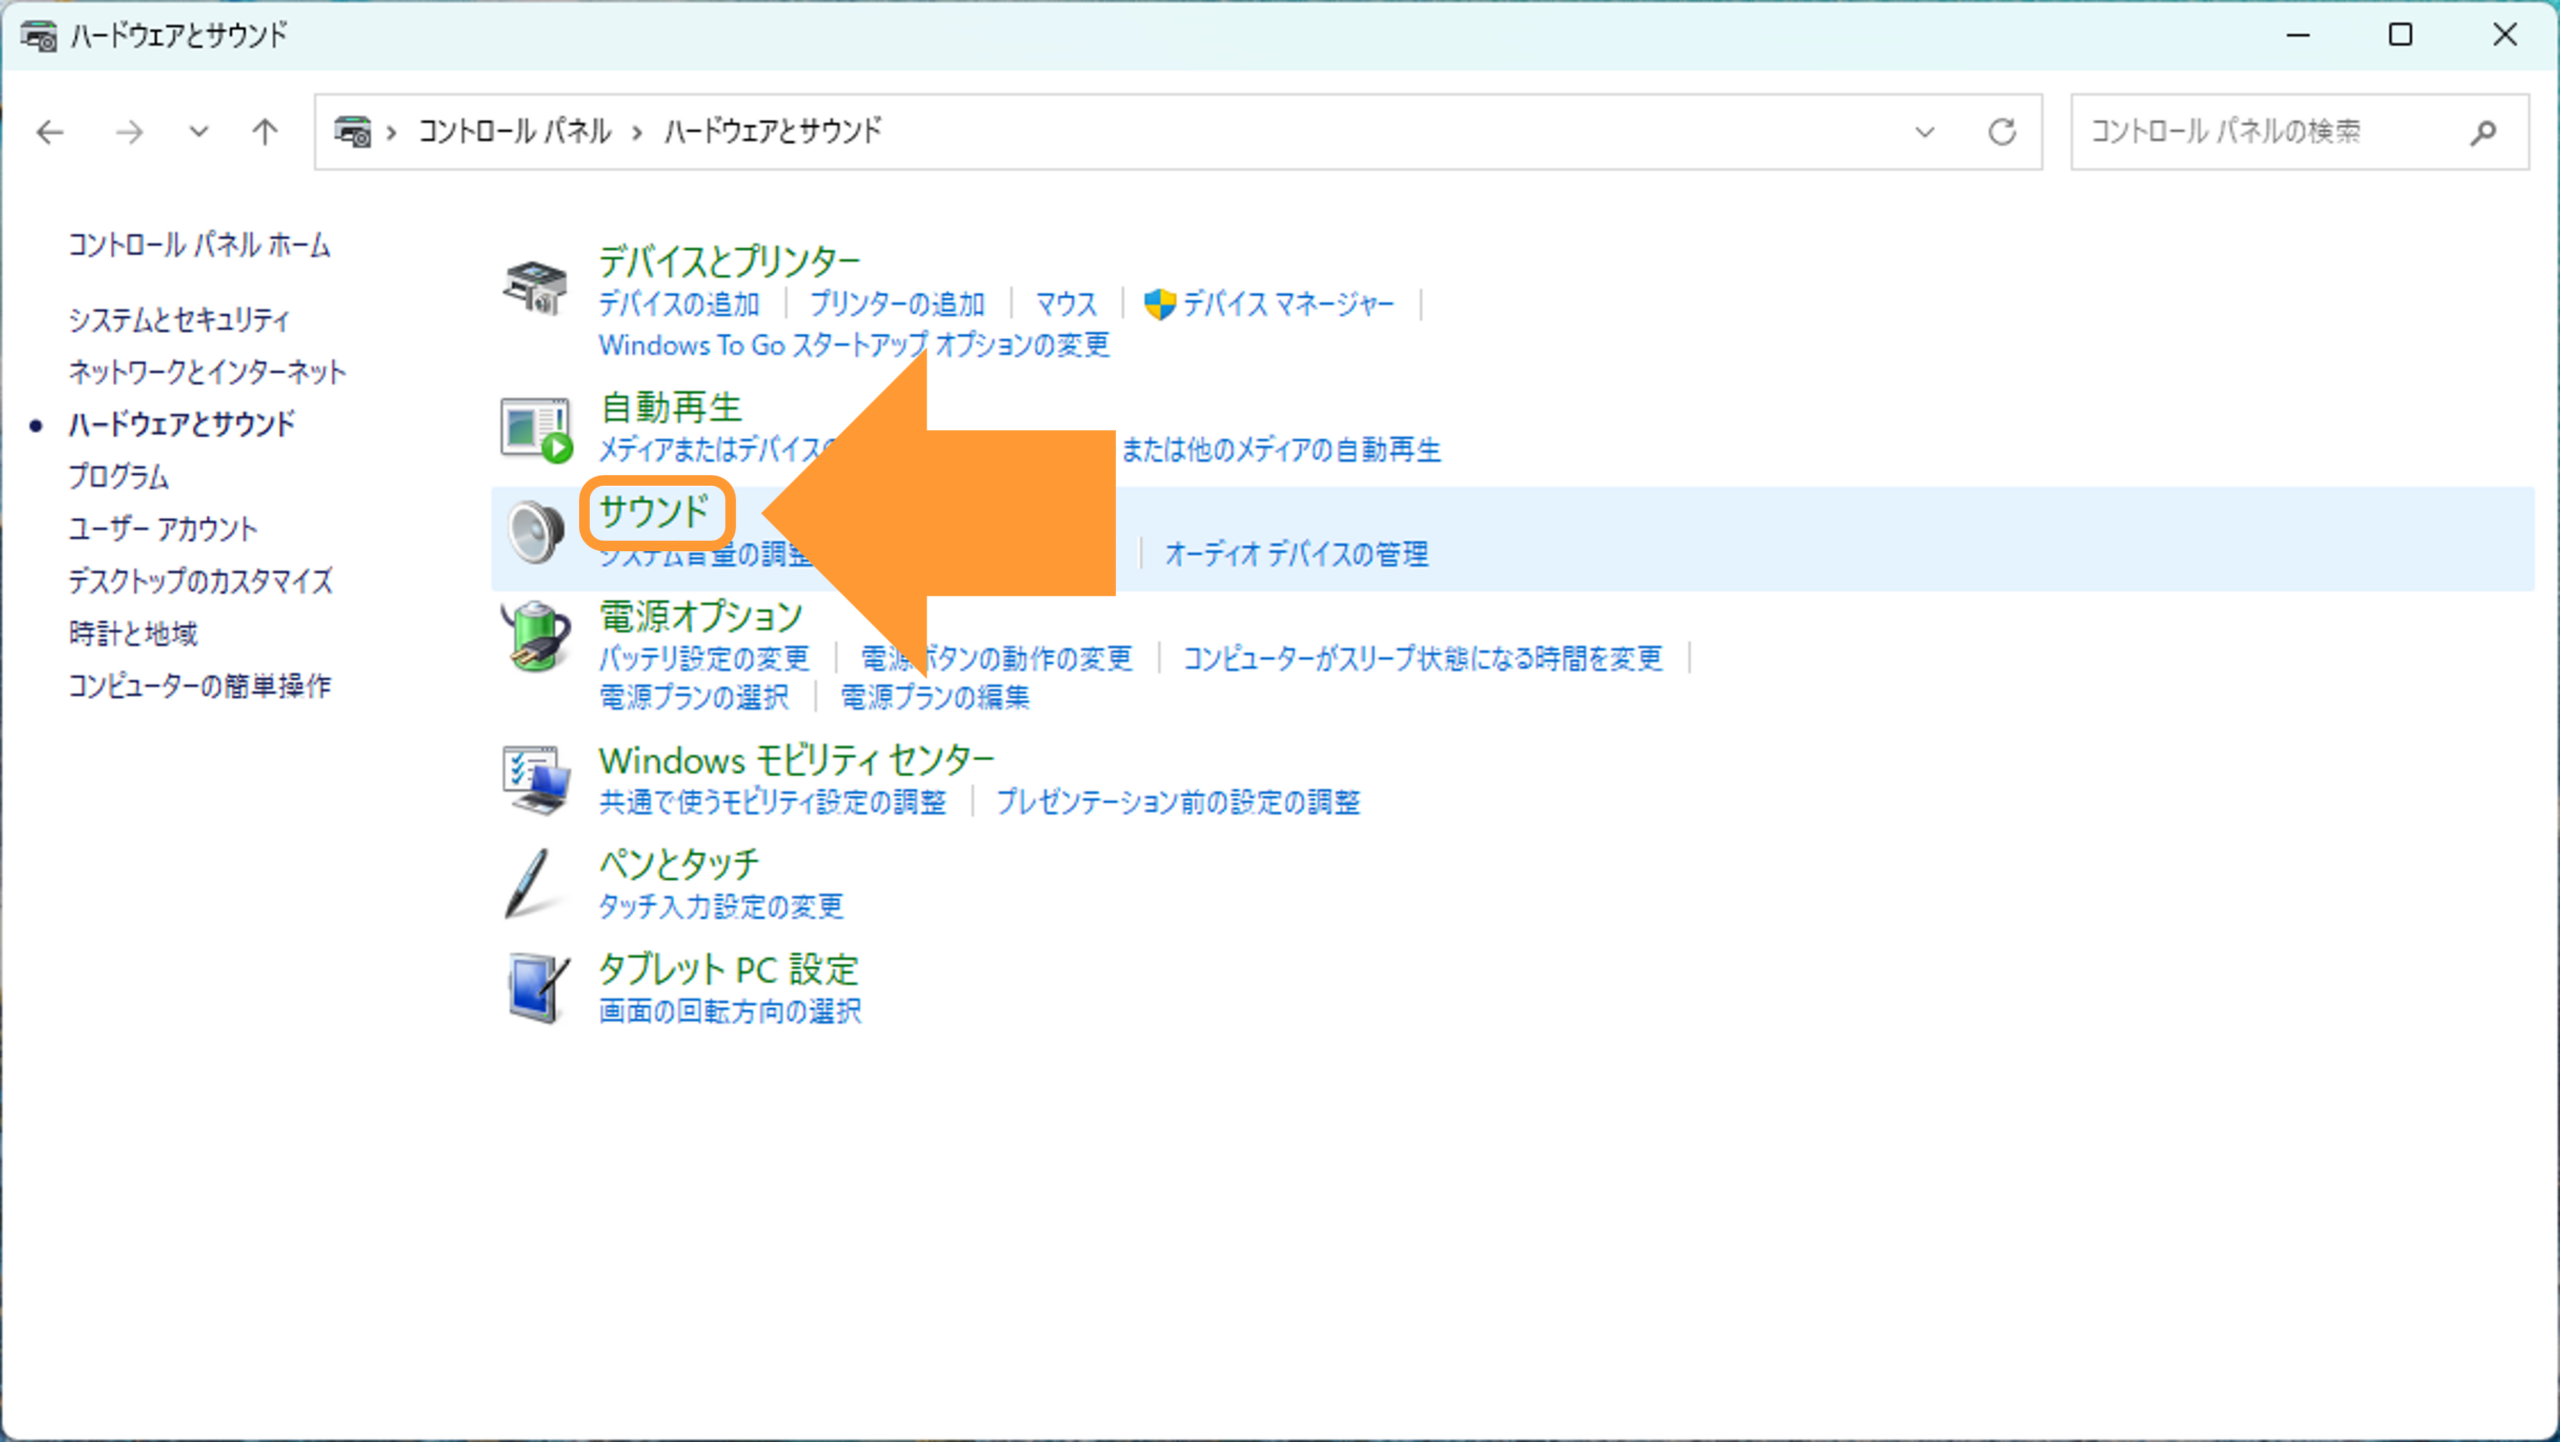Screen dimensions: 2560x1442
Task: Expand the address bar history dropdown
Action: pyautogui.click(x=1924, y=132)
